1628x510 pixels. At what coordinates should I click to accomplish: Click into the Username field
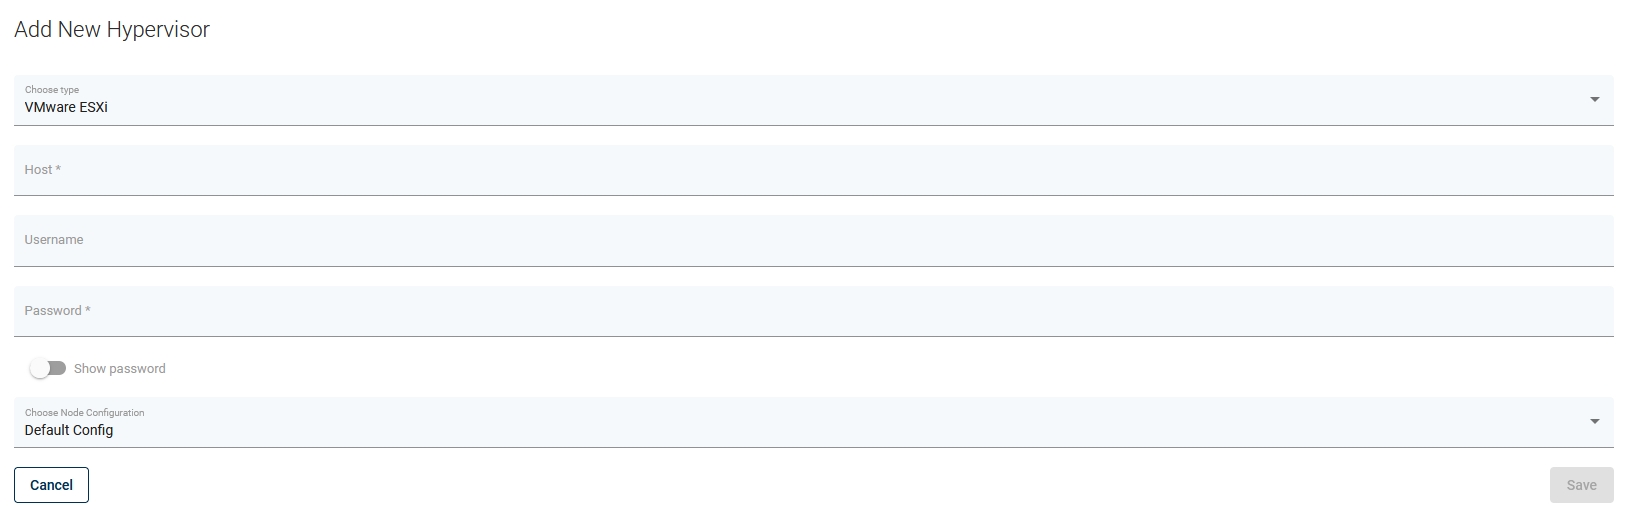800,240
